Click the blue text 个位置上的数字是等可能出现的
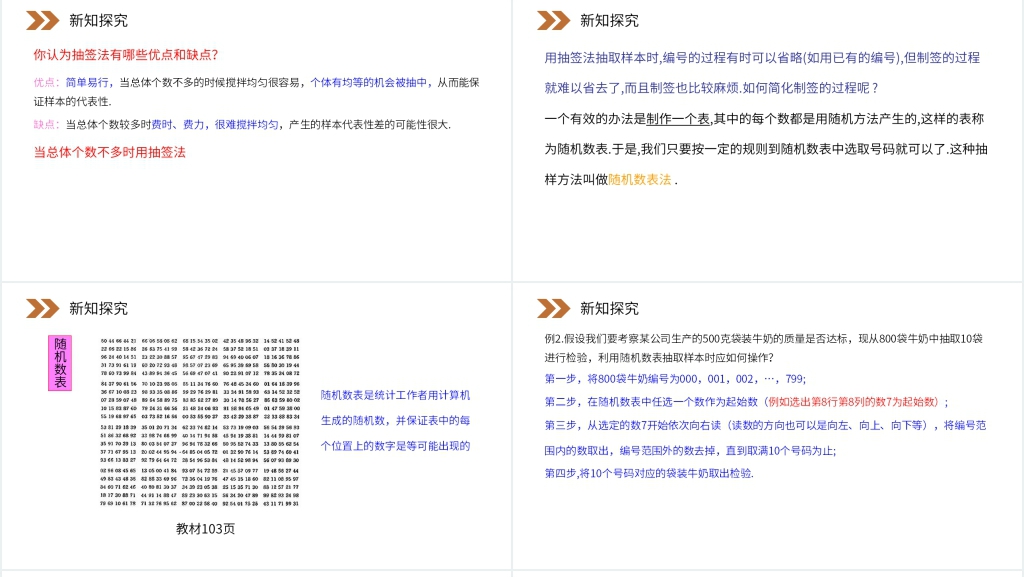 coord(395,446)
